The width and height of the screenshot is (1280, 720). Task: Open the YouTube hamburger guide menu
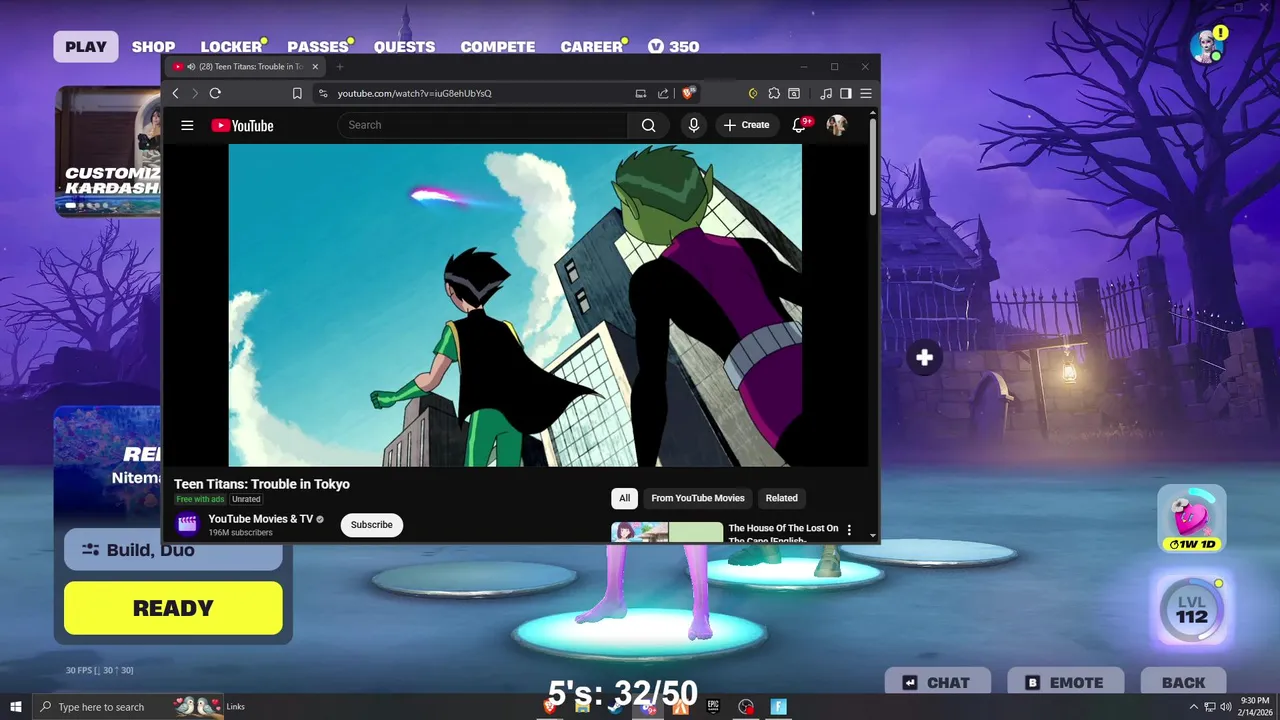[187, 125]
